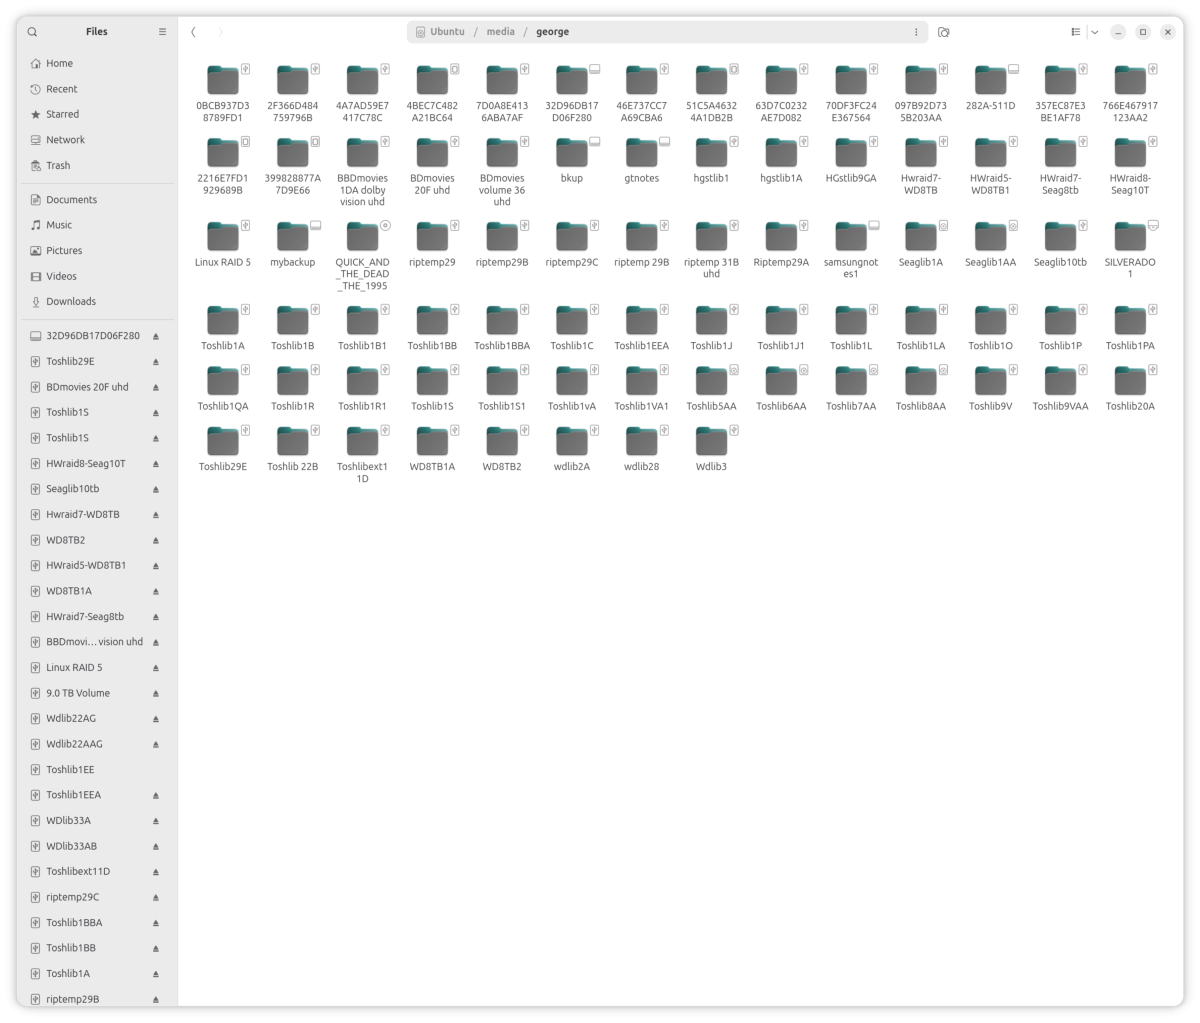
Task: Eject the riptemp29C drive in the sidebar
Action: click(155, 897)
